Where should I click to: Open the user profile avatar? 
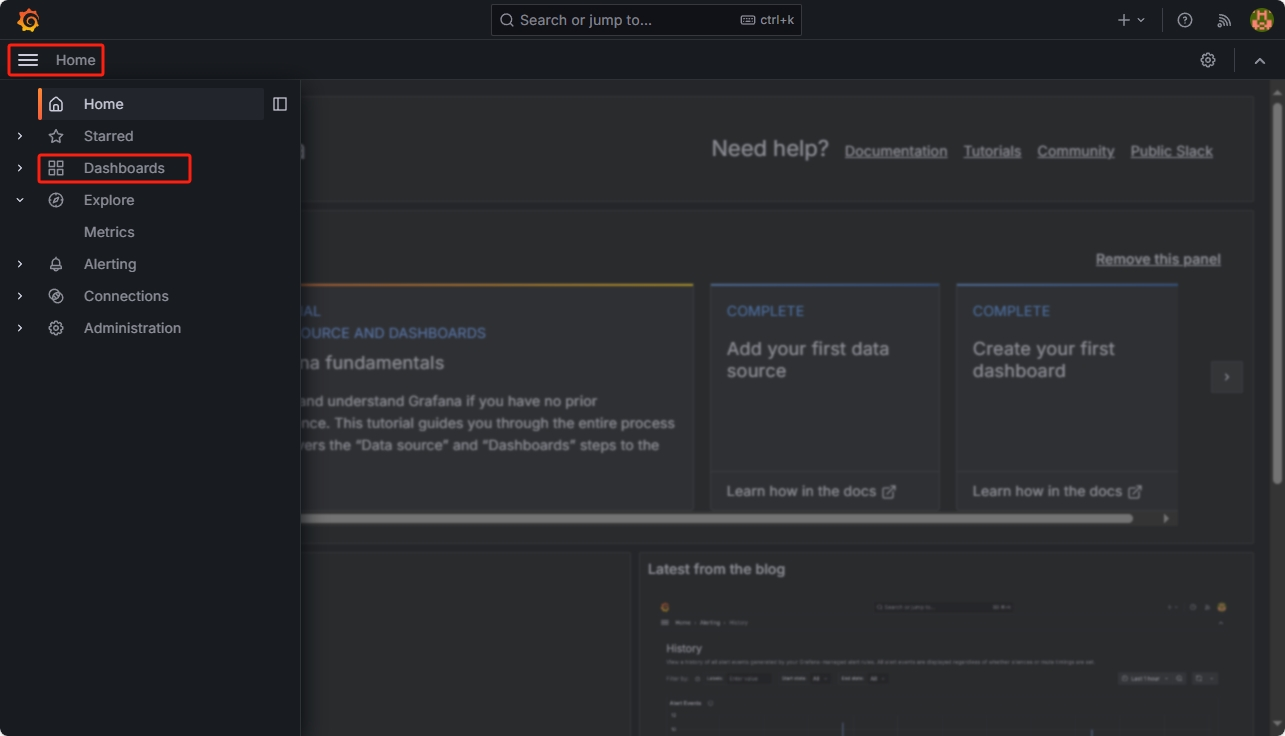[1261, 20]
